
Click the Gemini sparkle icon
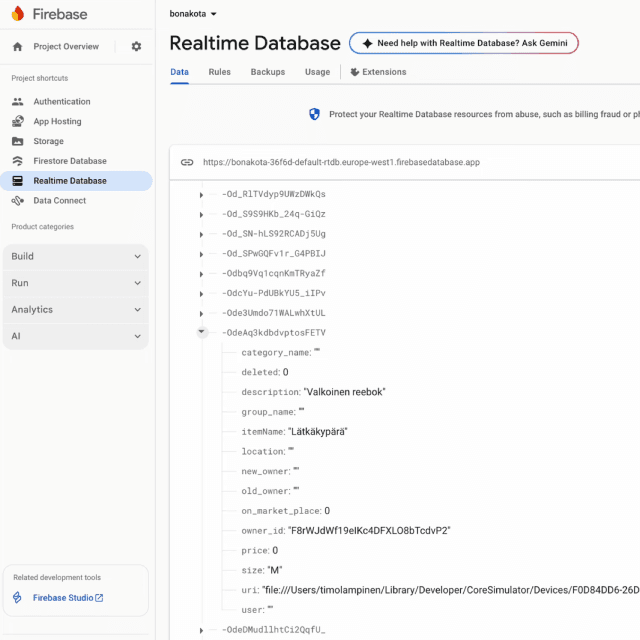(367, 43)
